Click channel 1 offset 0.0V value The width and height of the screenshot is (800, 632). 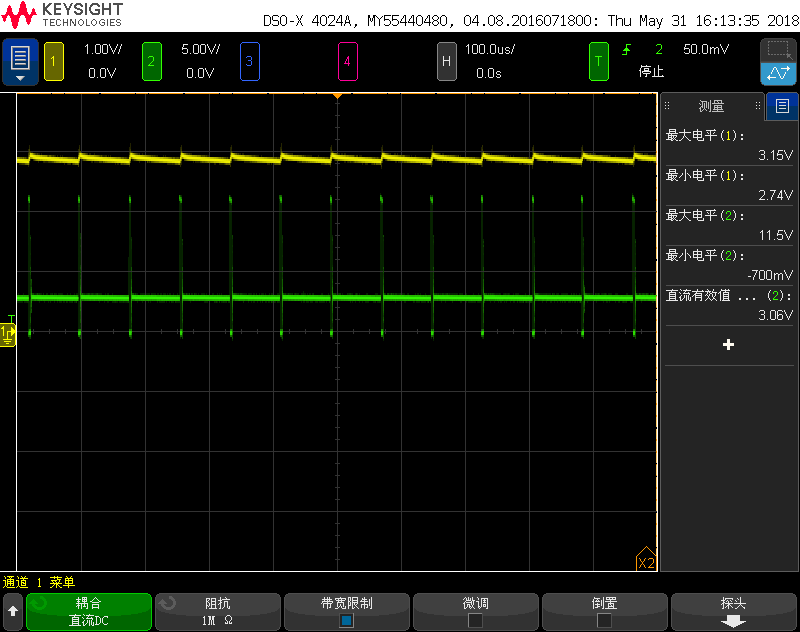pyautogui.click(x=102, y=73)
